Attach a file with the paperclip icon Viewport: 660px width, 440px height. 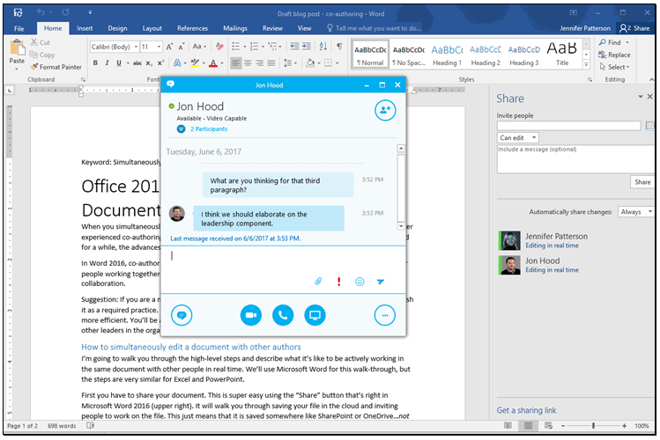click(318, 281)
